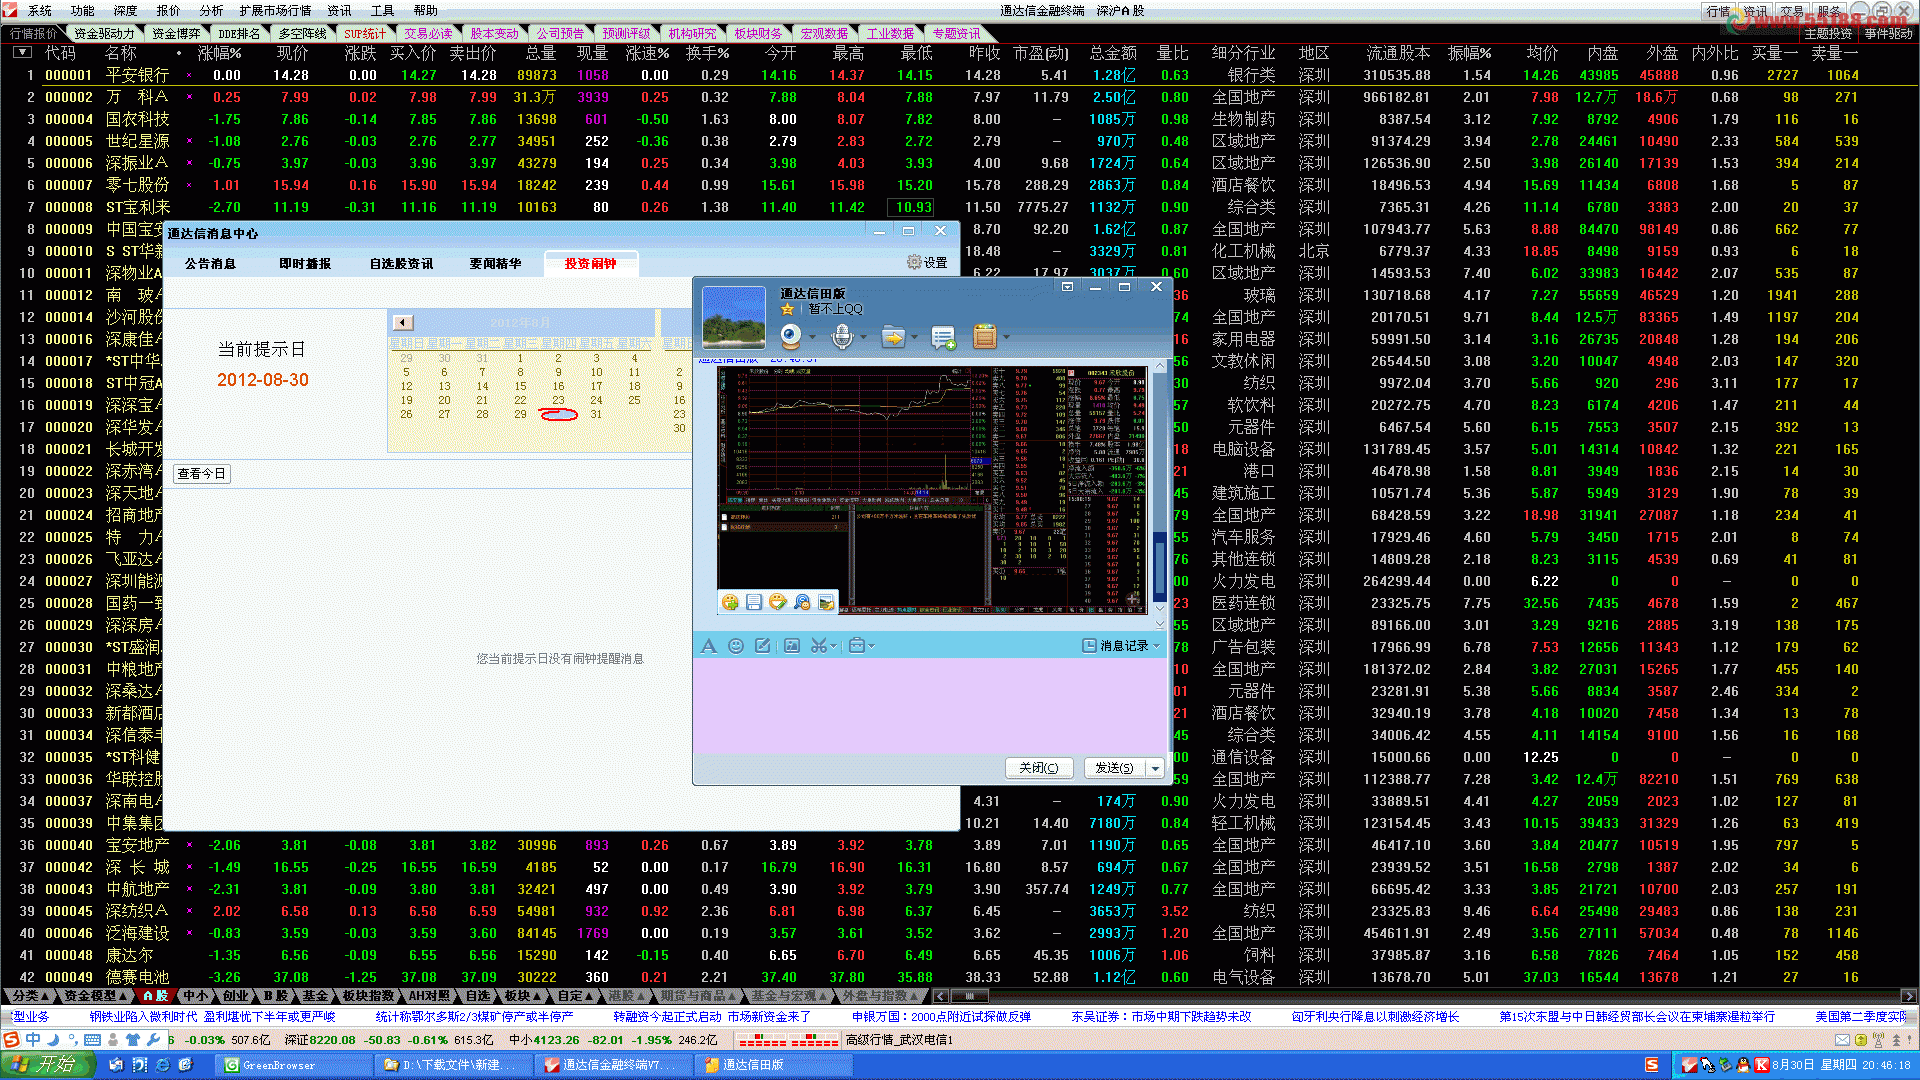This screenshot has width=1920, height=1080.
Task: Open the send button options arrow
Action: pos(1155,768)
